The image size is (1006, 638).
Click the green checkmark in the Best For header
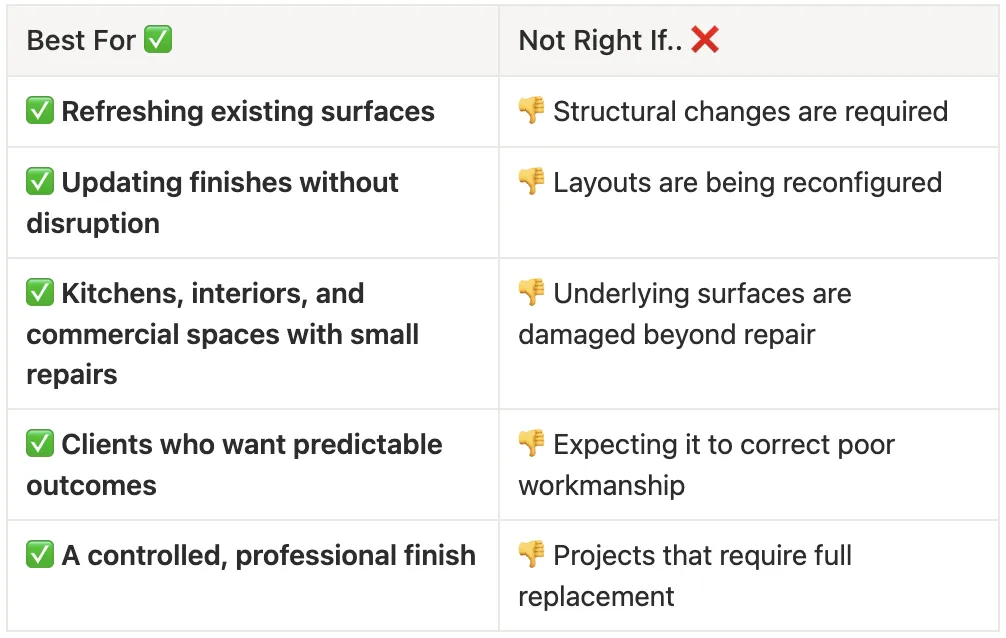pyautogui.click(x=158, y=40)
